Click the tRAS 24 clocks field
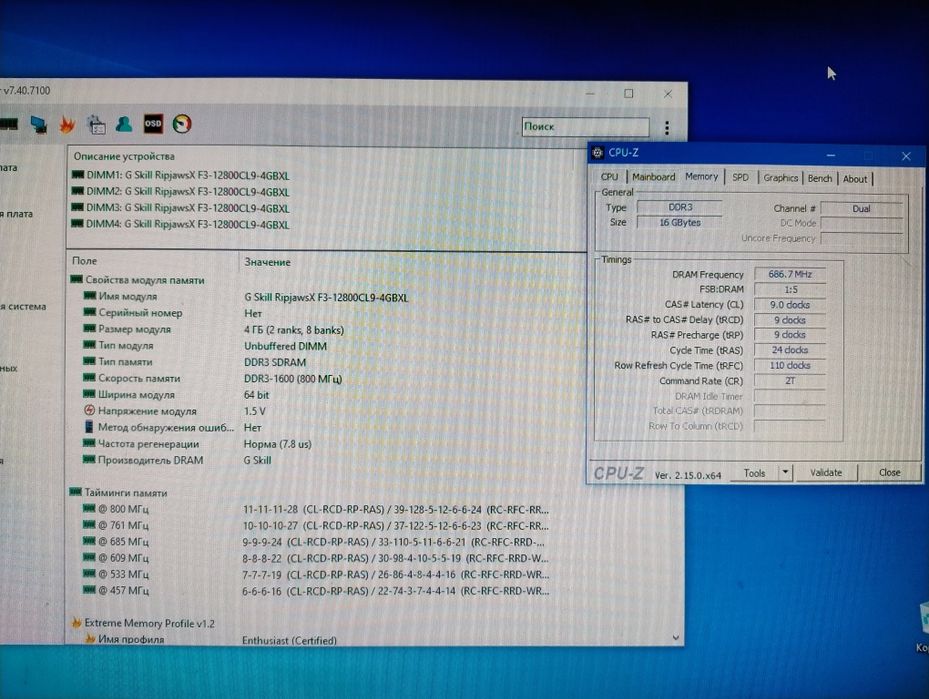The height and width of the screenshot is (699, 929). pos(790,350)
